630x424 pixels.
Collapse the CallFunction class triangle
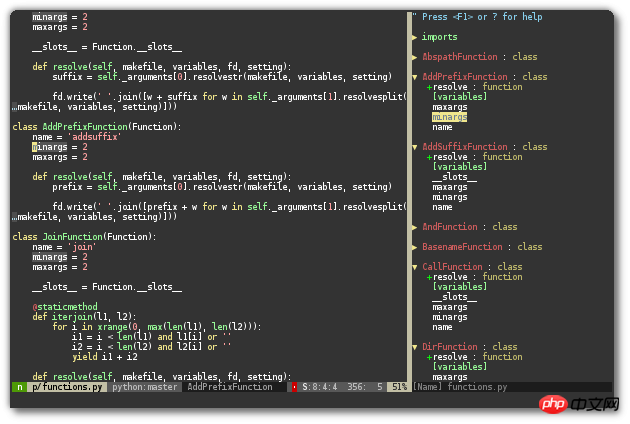[x=414, y=267]
